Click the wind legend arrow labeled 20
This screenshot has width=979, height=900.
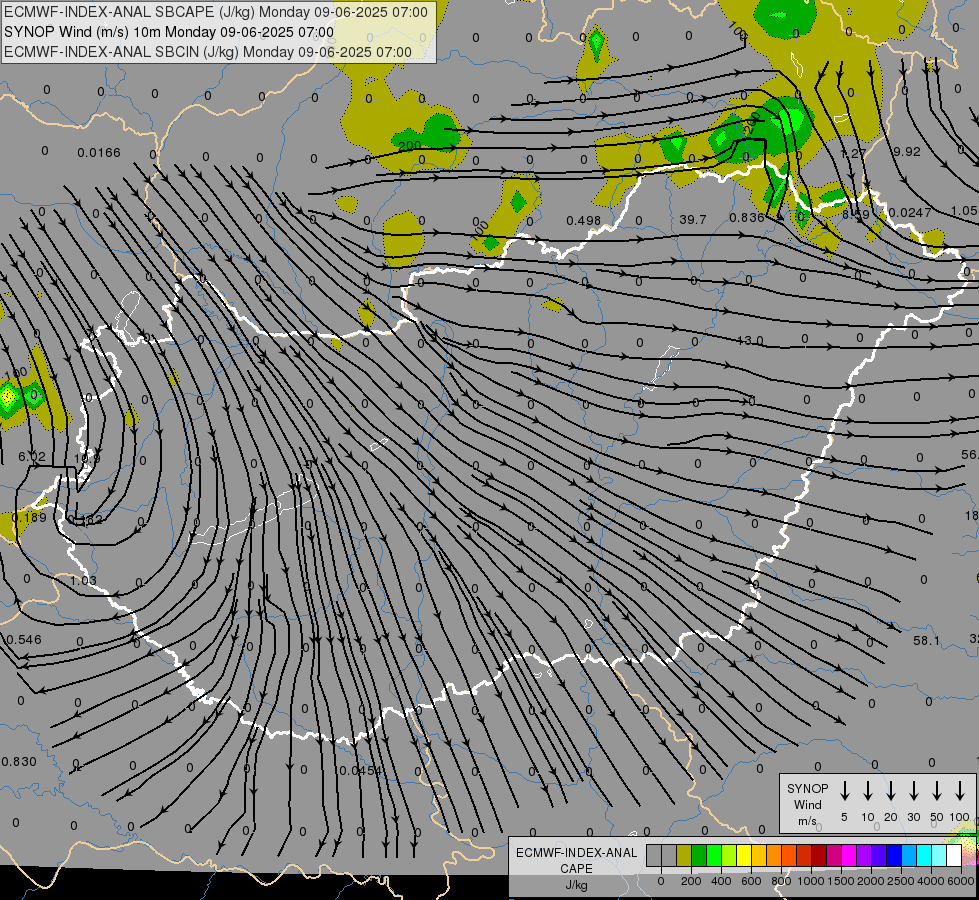pos(890,791)
